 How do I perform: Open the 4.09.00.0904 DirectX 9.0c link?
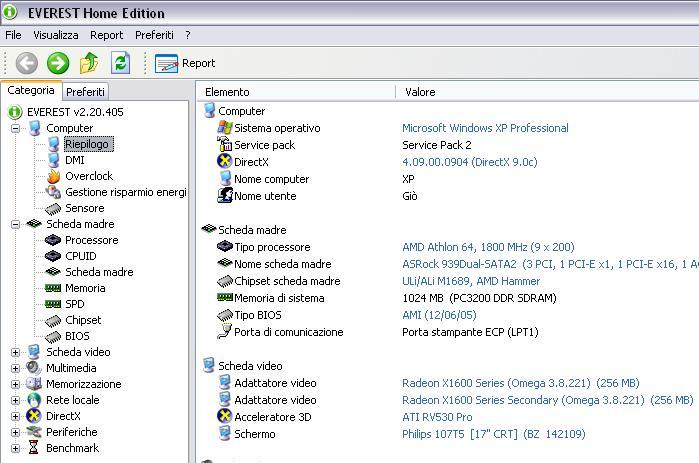(469, 162)
